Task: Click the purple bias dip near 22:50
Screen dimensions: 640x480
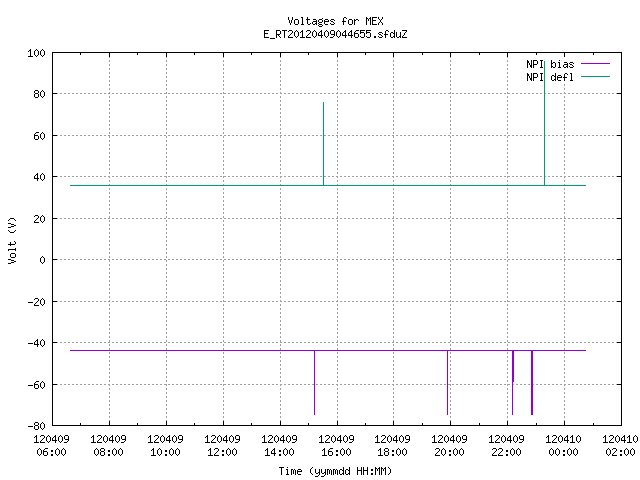Action: (532, 382)
